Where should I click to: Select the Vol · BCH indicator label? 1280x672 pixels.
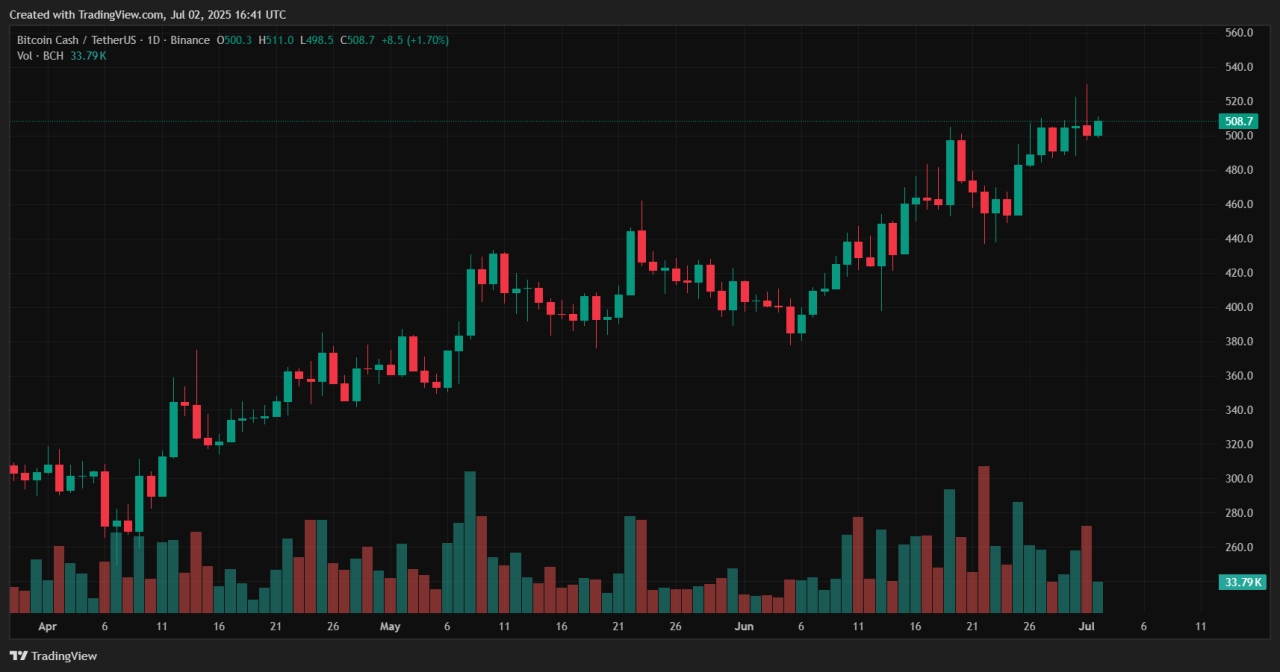point(40,56)
